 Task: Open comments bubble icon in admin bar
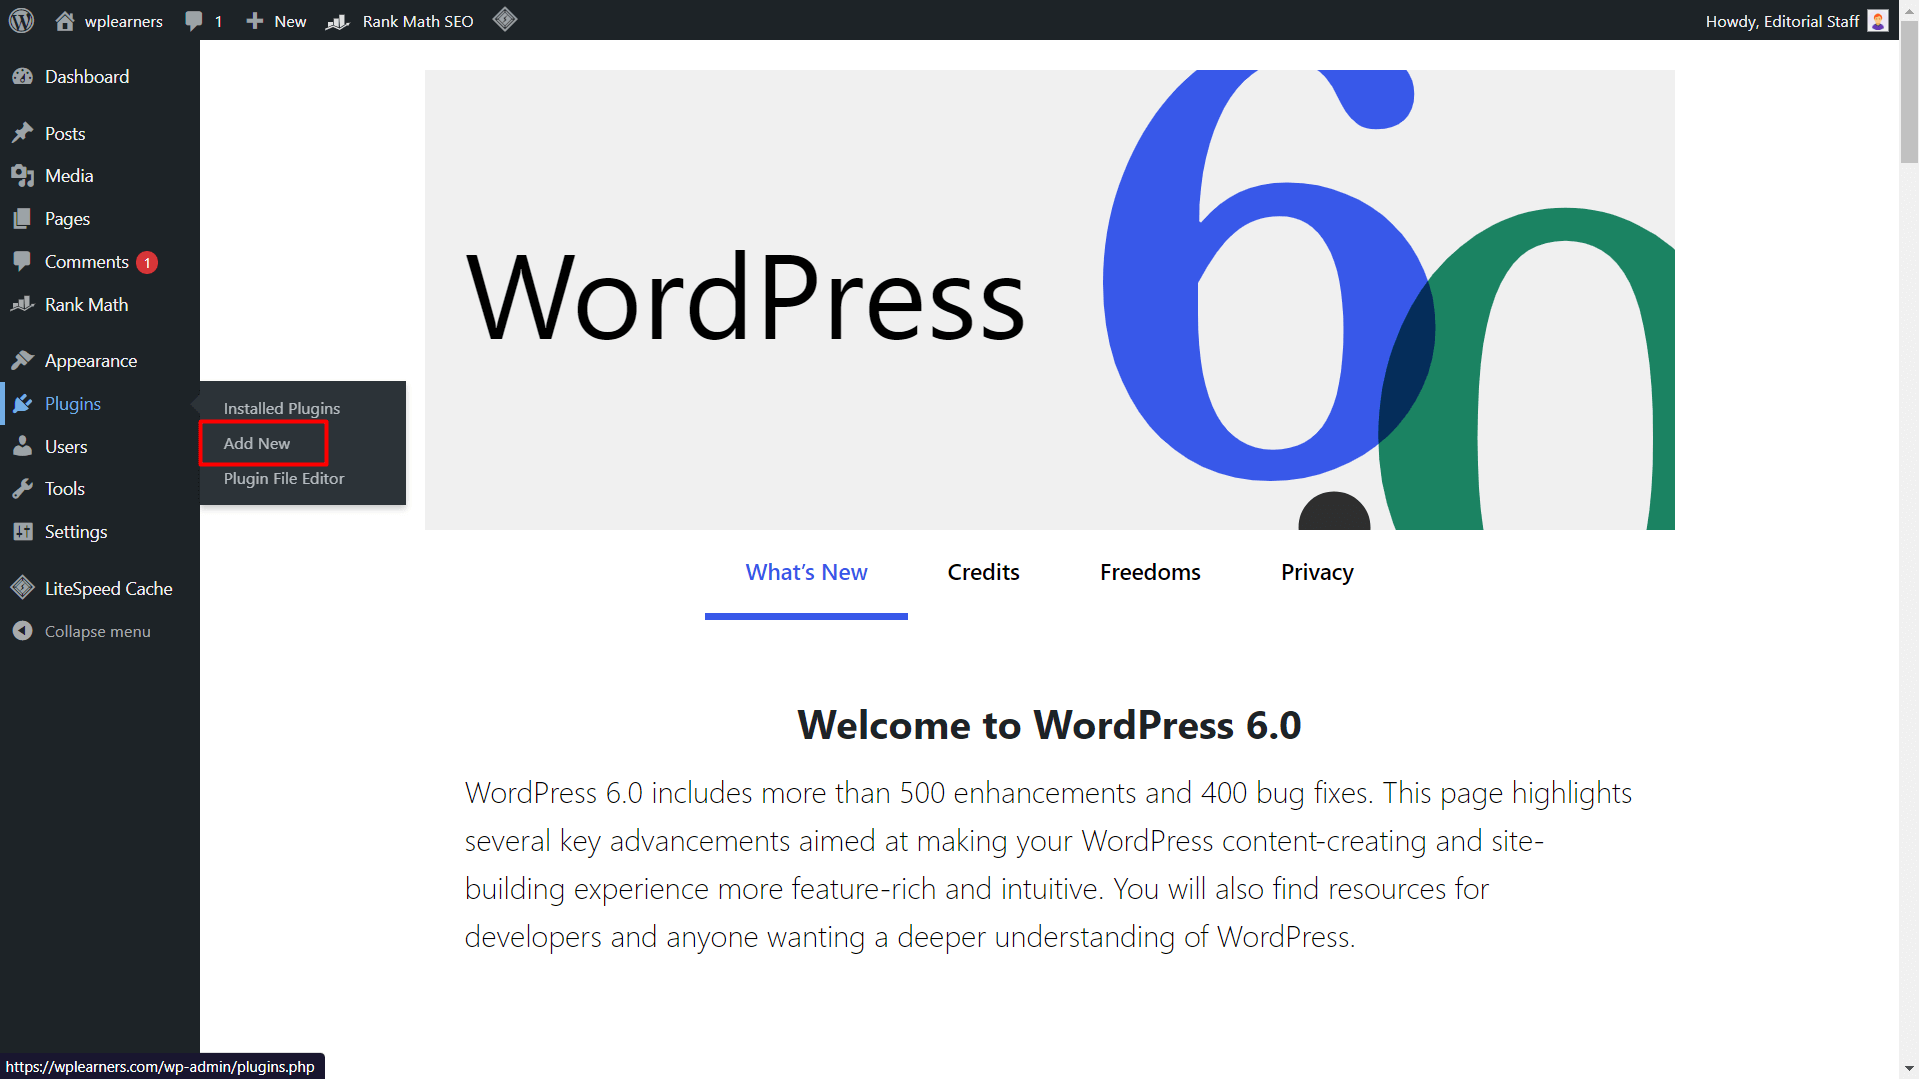194,21
